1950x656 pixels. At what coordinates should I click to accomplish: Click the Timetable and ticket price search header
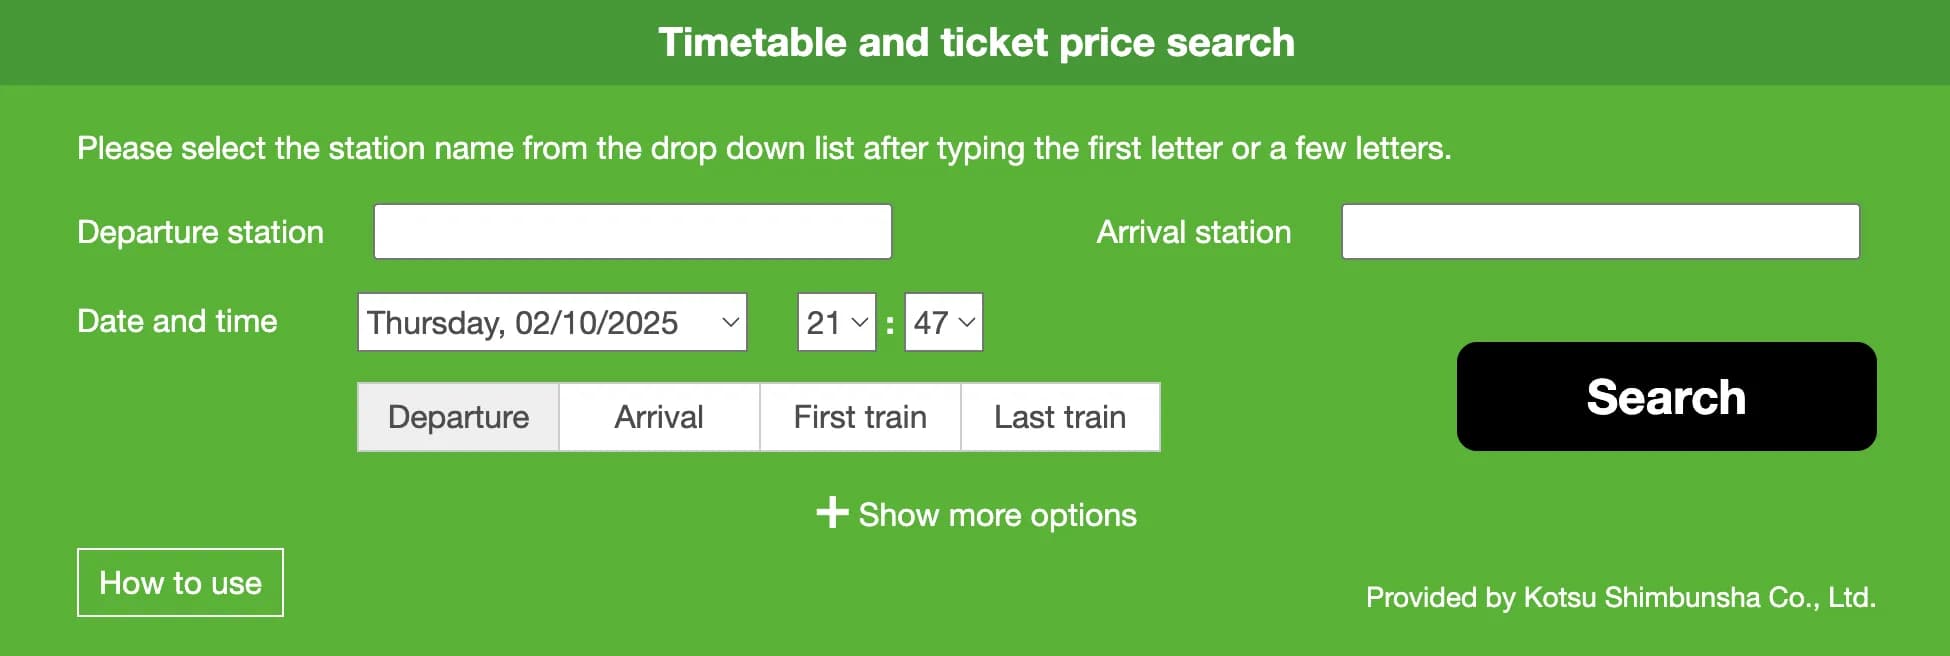975,42
